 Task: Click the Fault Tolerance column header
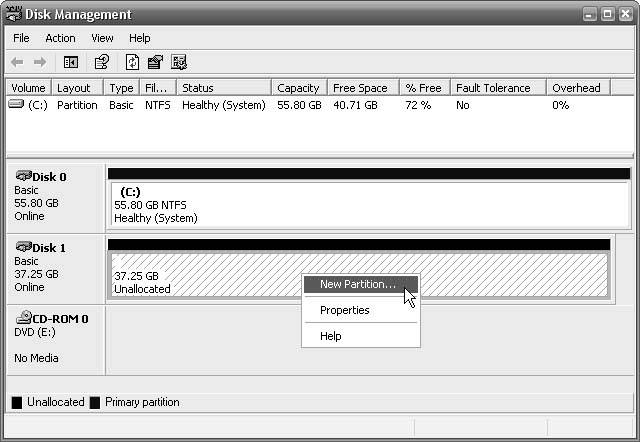tap(497, 88)
